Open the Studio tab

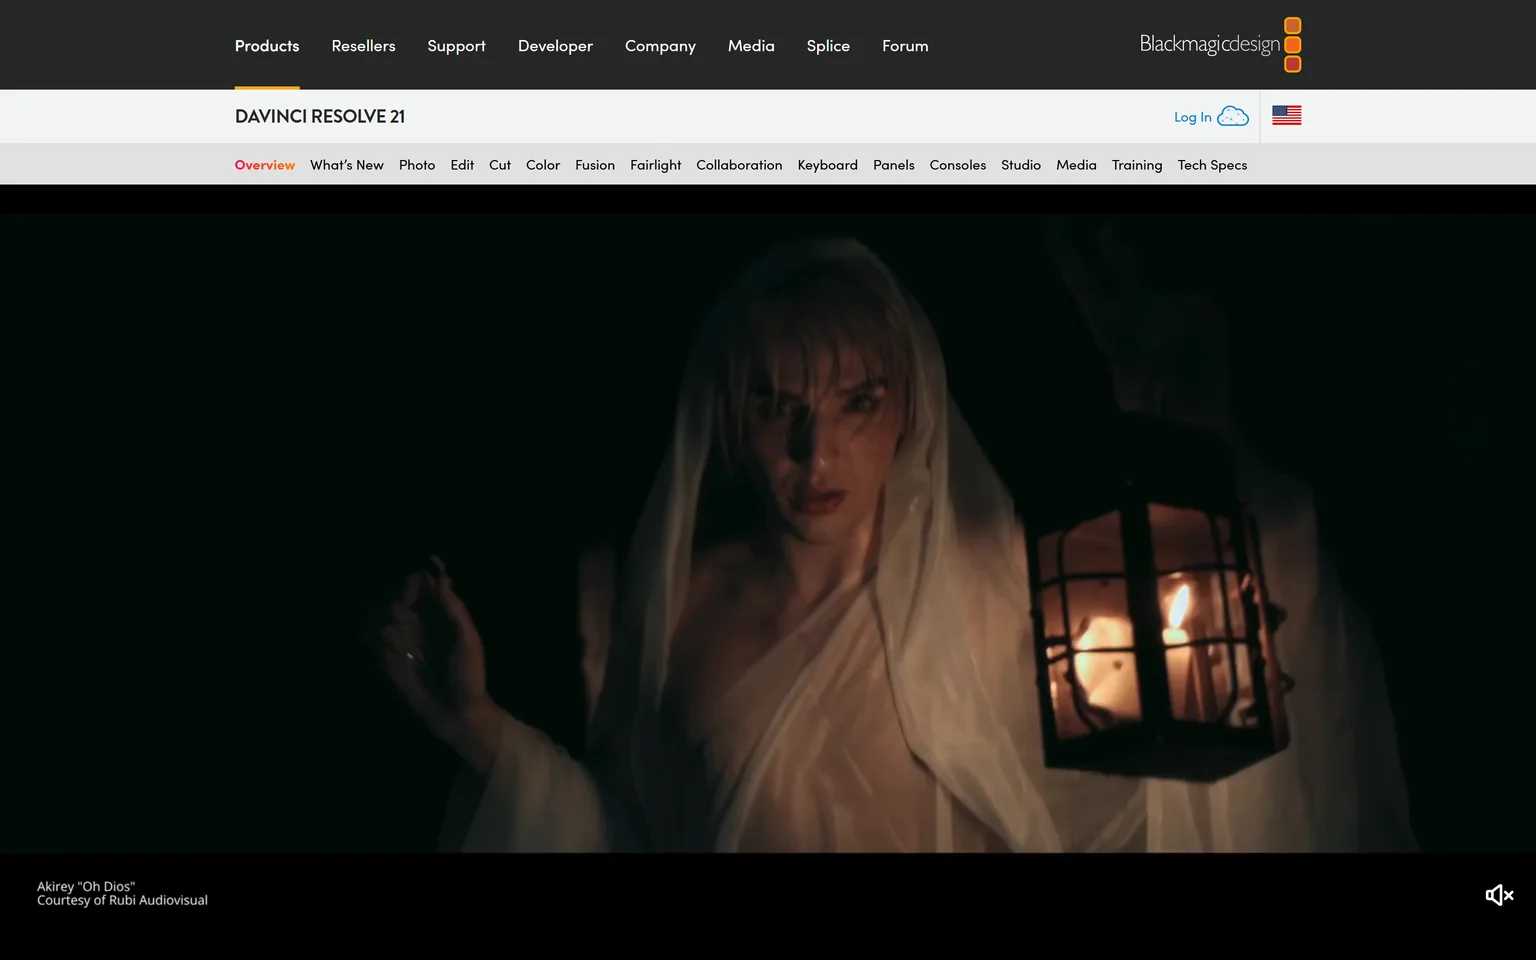[x=1021, y=165]
